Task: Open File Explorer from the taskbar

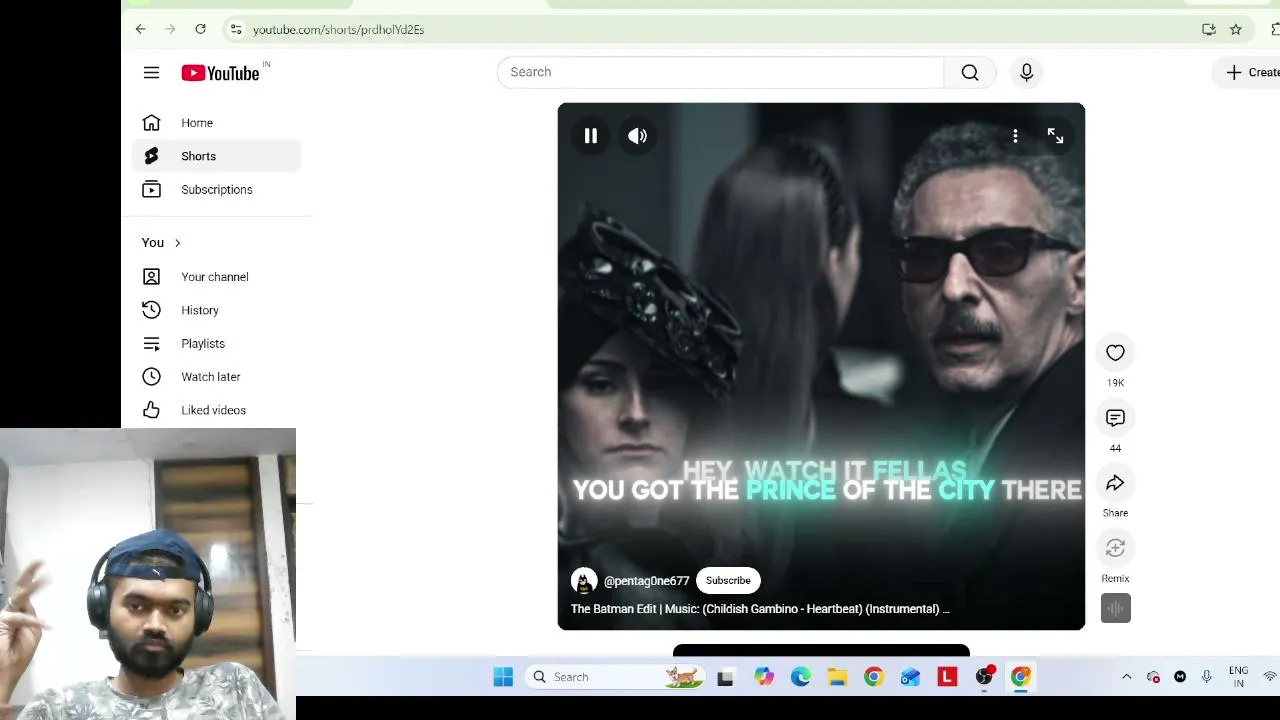Action: (x=837, y=677)
